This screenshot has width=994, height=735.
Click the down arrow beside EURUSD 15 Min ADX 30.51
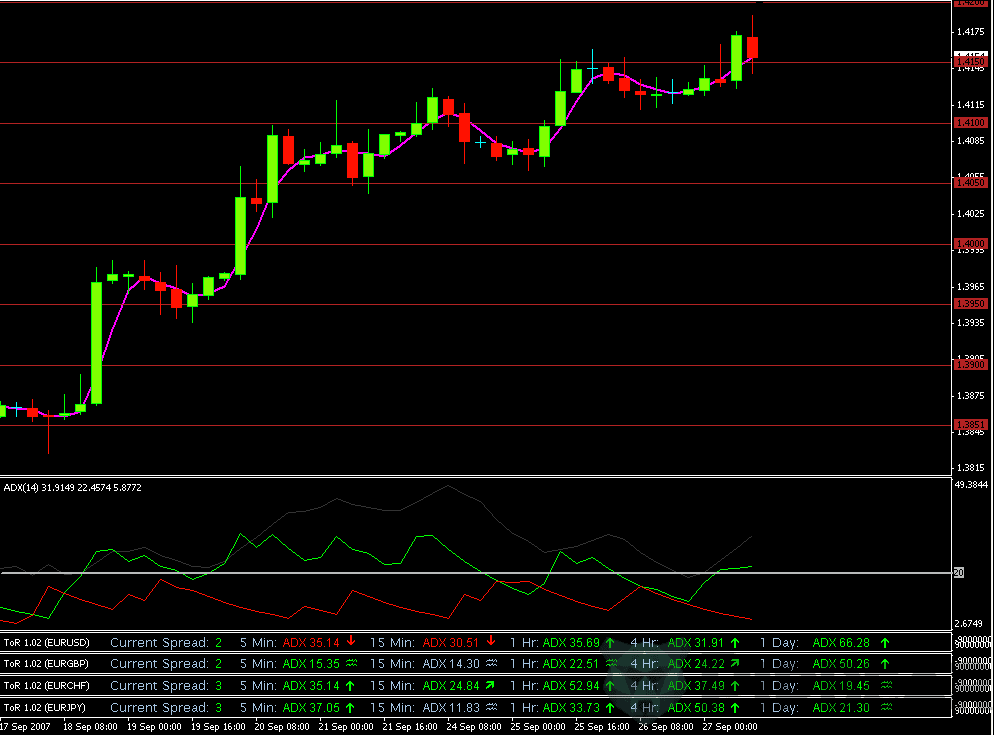coord(491,642)
